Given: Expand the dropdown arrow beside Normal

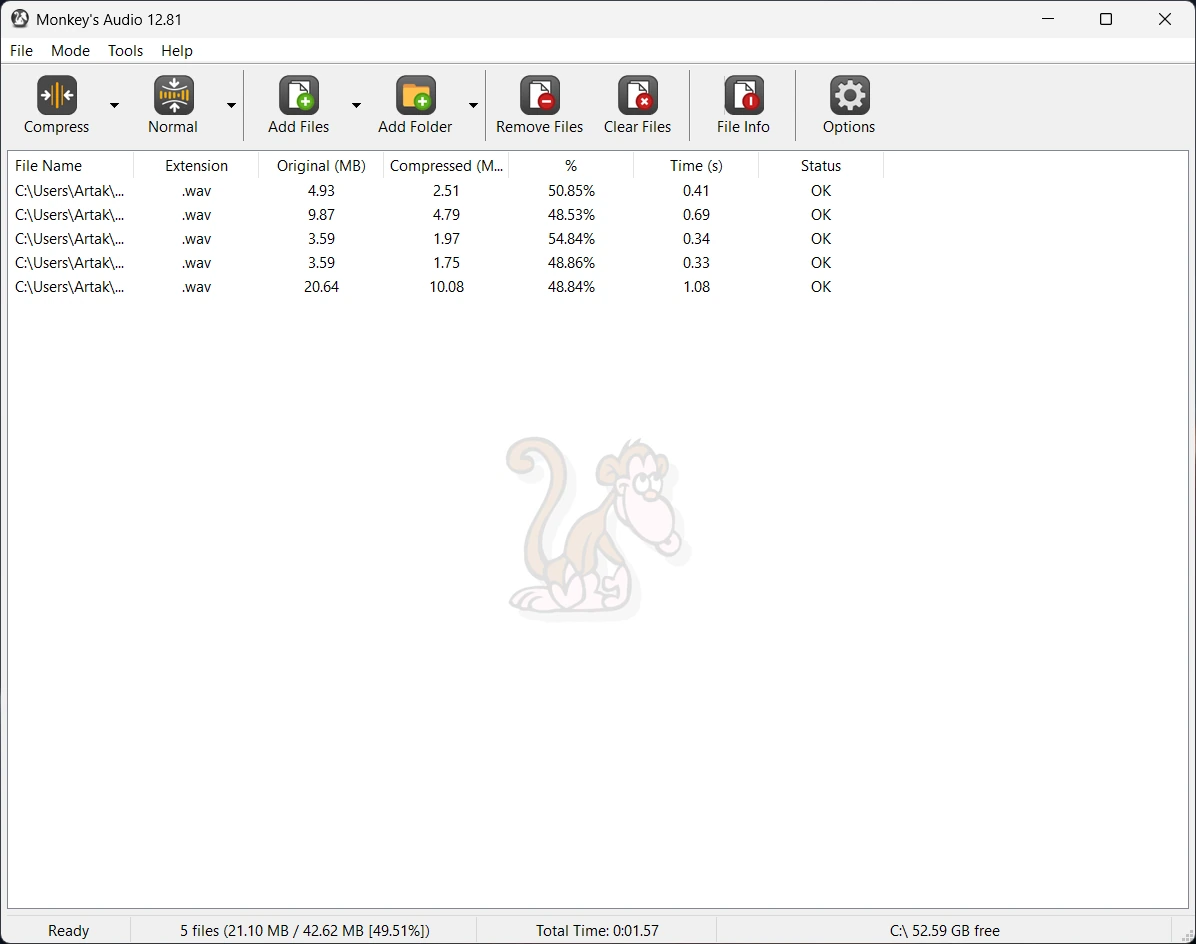Looking at the screenshot, I should coord(231,105).
